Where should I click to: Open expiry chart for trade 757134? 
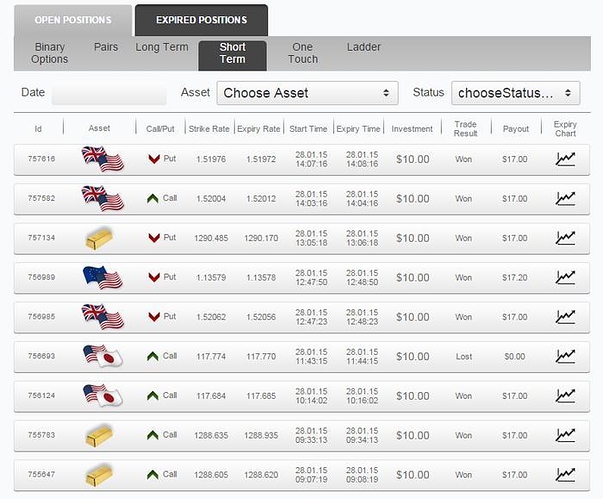pos(565,238)
